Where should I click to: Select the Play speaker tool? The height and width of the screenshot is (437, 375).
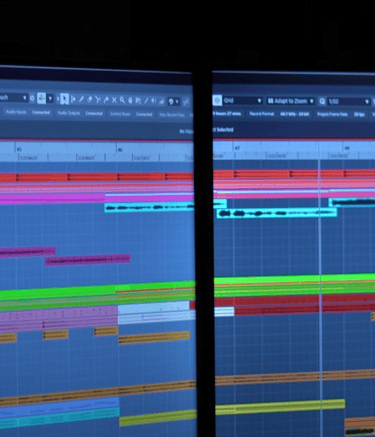pos(154,100)
